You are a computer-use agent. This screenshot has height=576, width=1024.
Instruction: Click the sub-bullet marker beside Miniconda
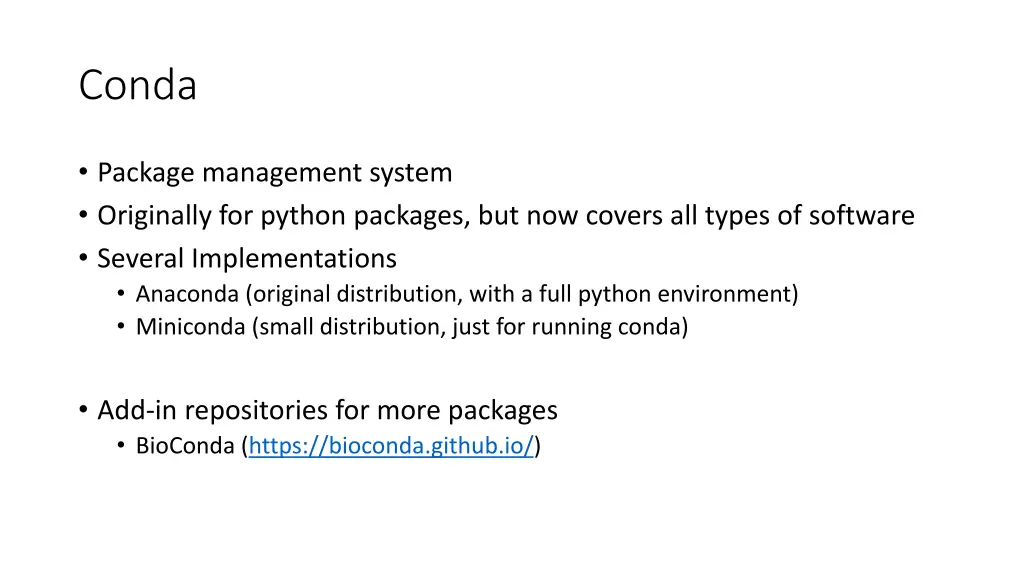121,326
